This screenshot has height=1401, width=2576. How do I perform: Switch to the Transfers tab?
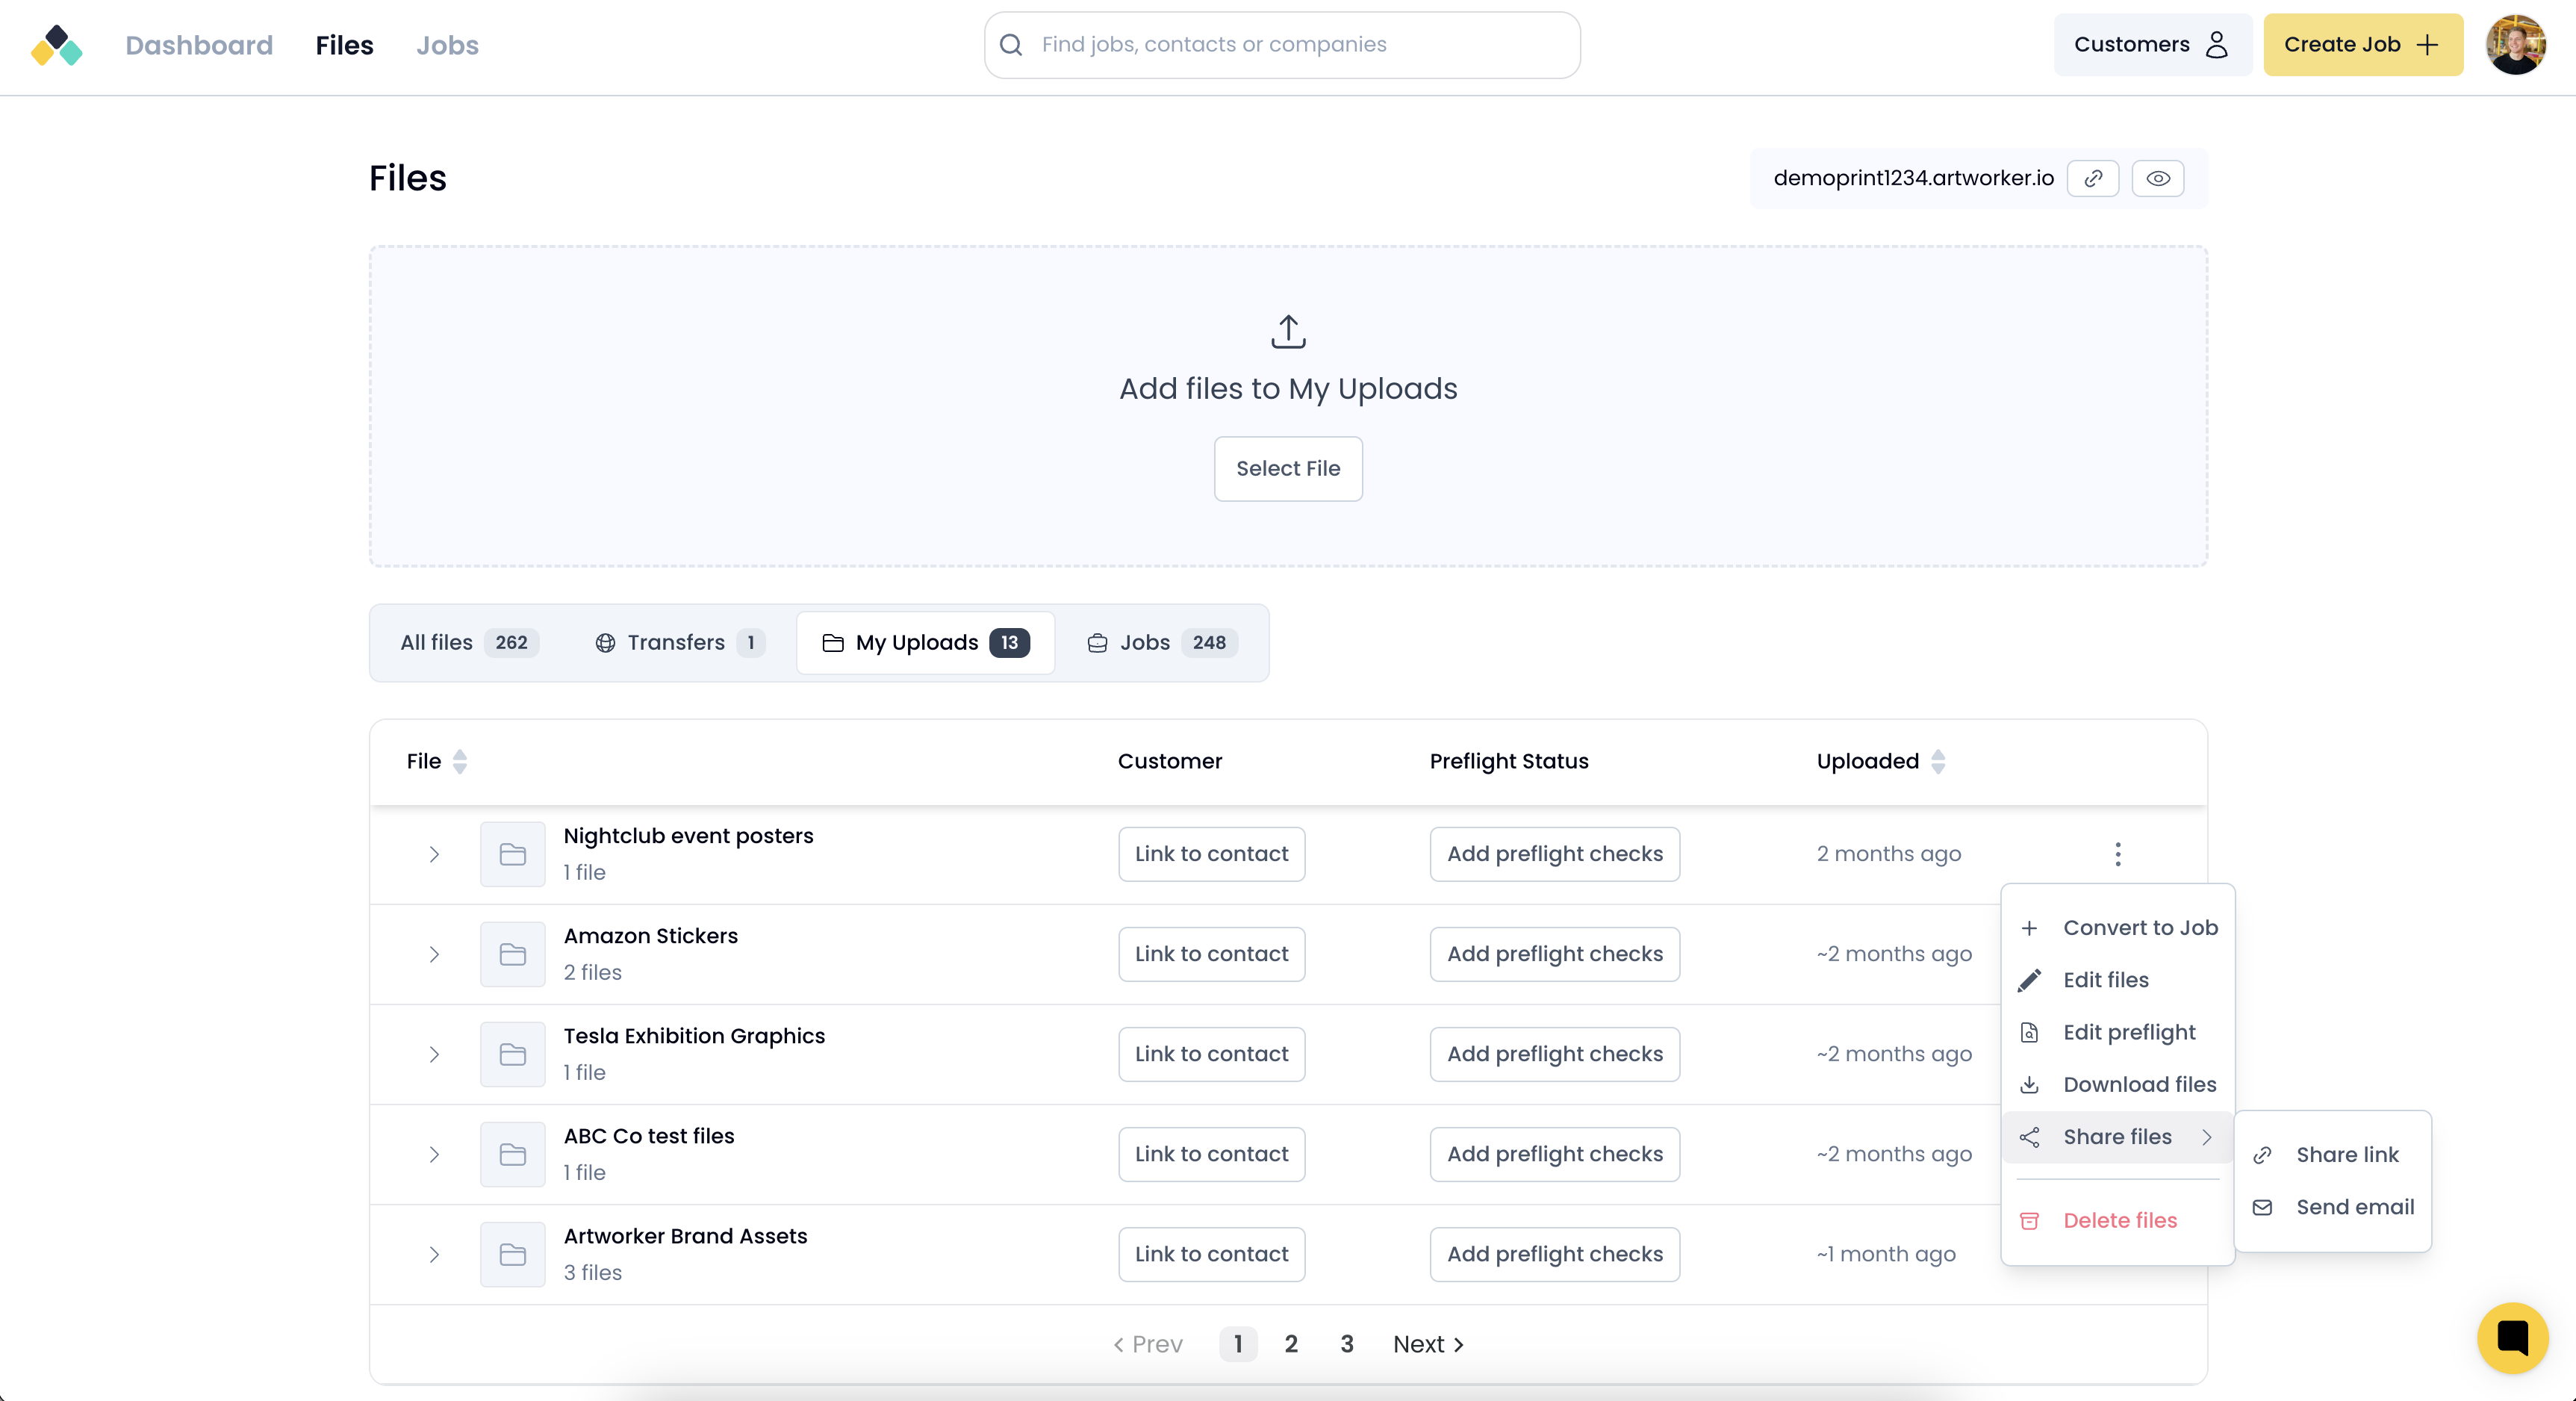[679, 643]
